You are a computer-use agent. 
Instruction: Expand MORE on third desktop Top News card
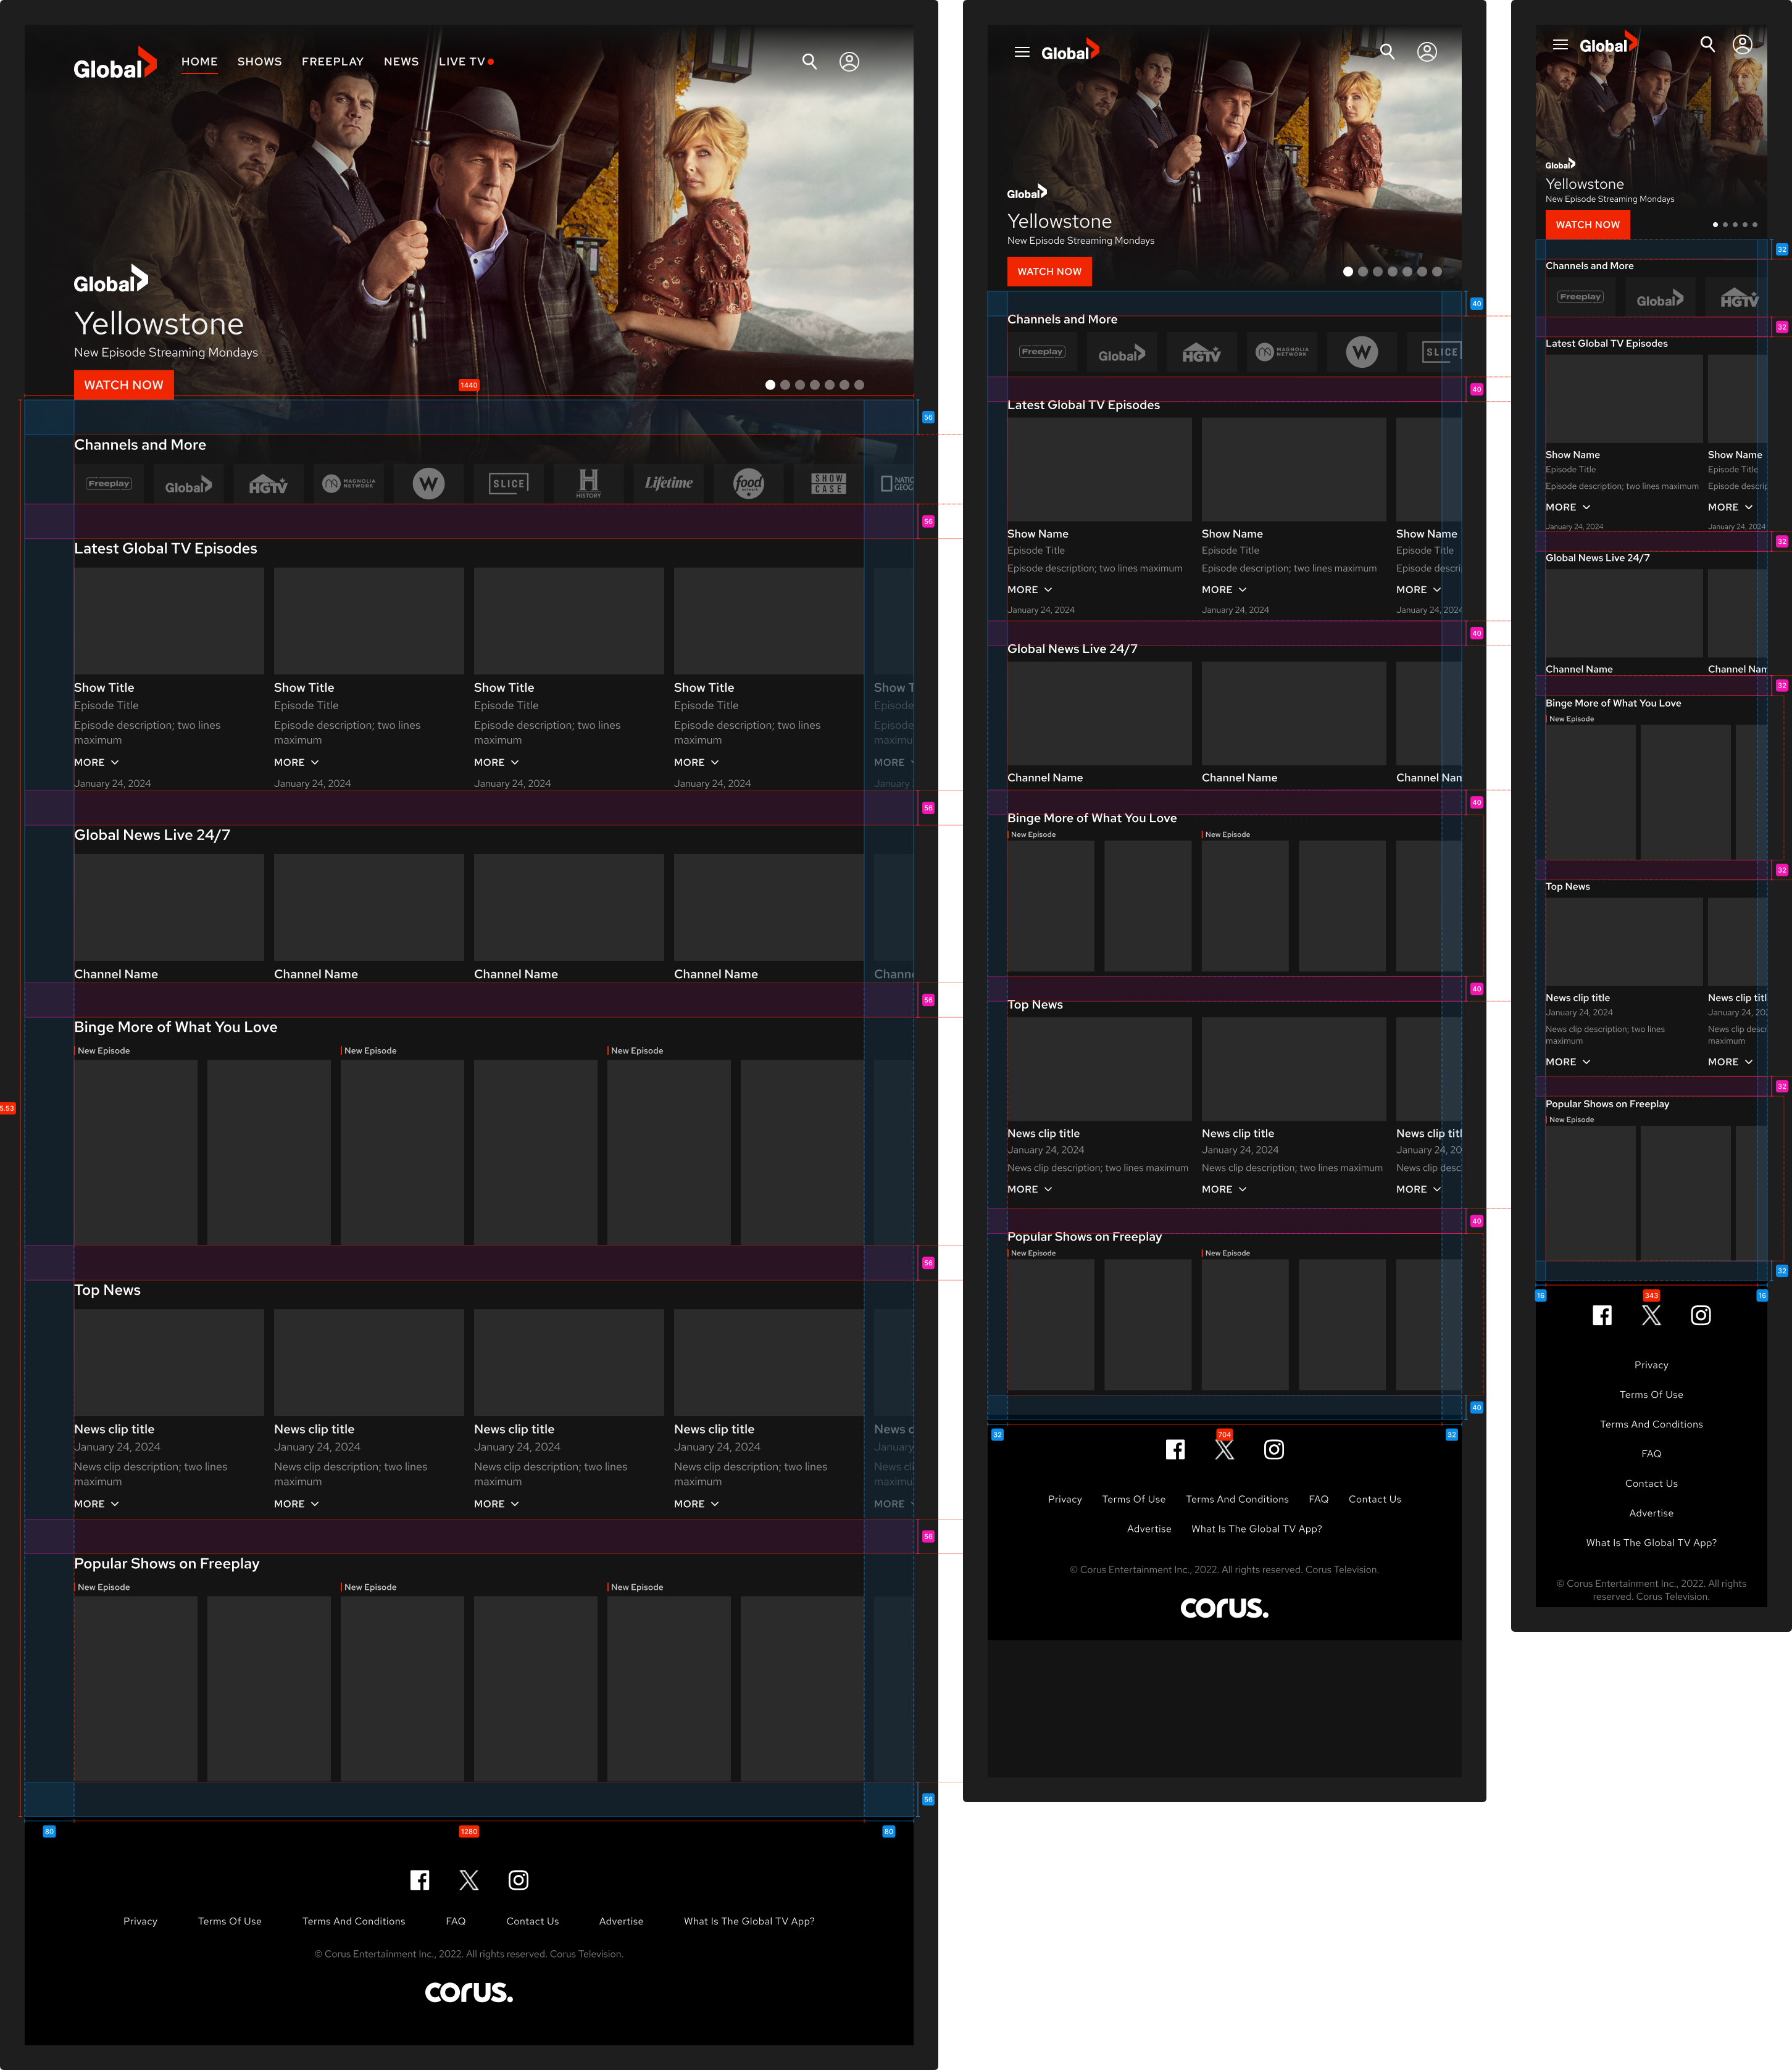pos(496,1504)
